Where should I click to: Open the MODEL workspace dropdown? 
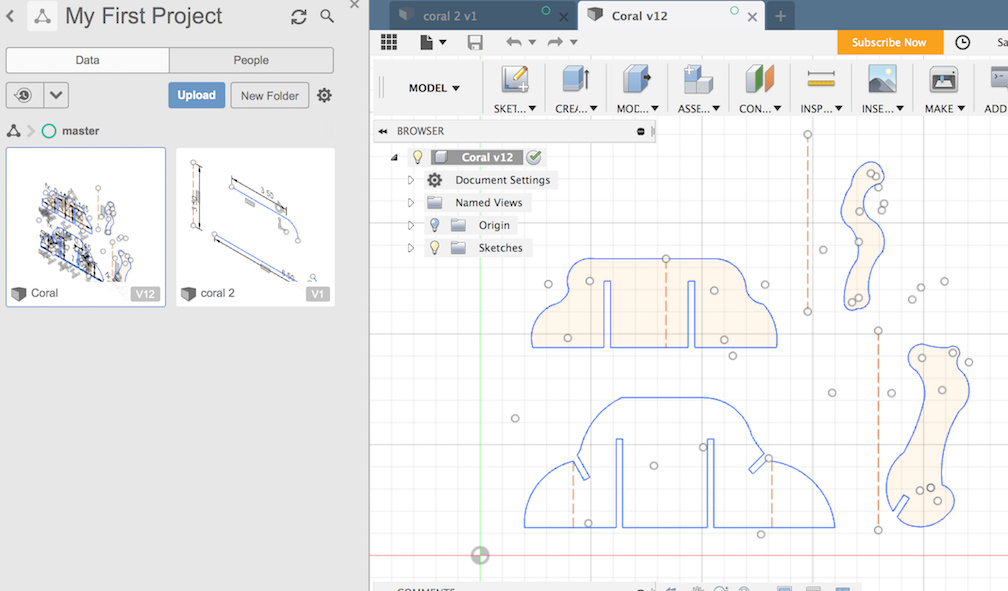[x=434, y=88]
